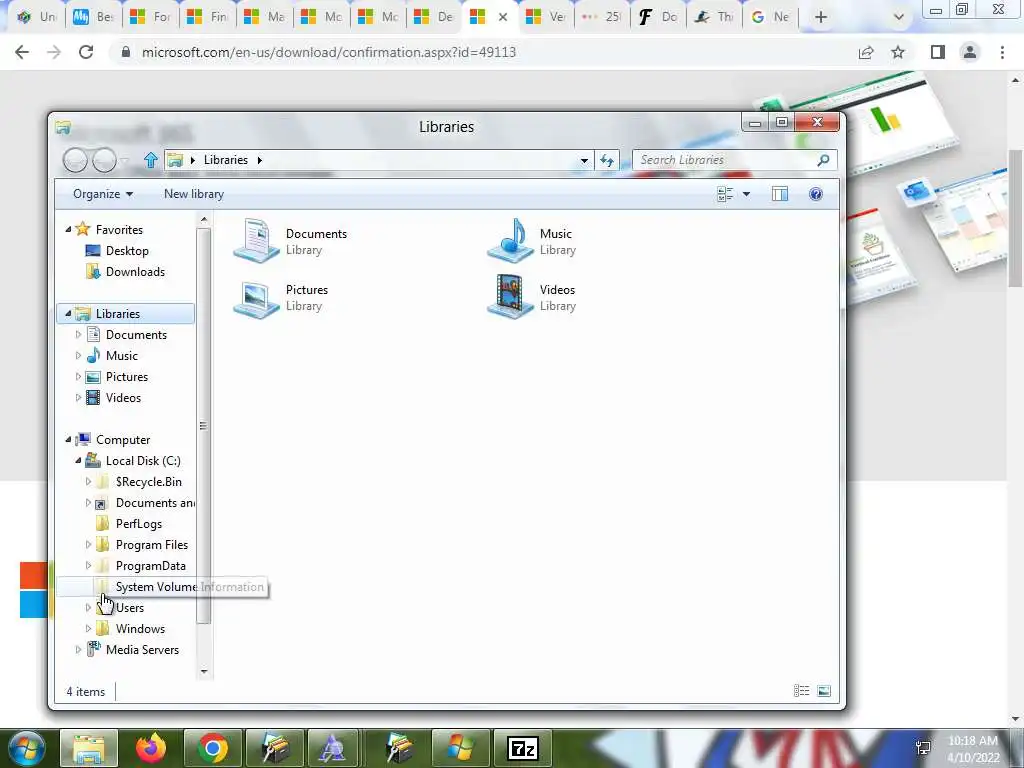The height and width of the screenshot is (768, 1024).
Task: Open the Pictures library icon in main pane
Action: coord(256,298)
